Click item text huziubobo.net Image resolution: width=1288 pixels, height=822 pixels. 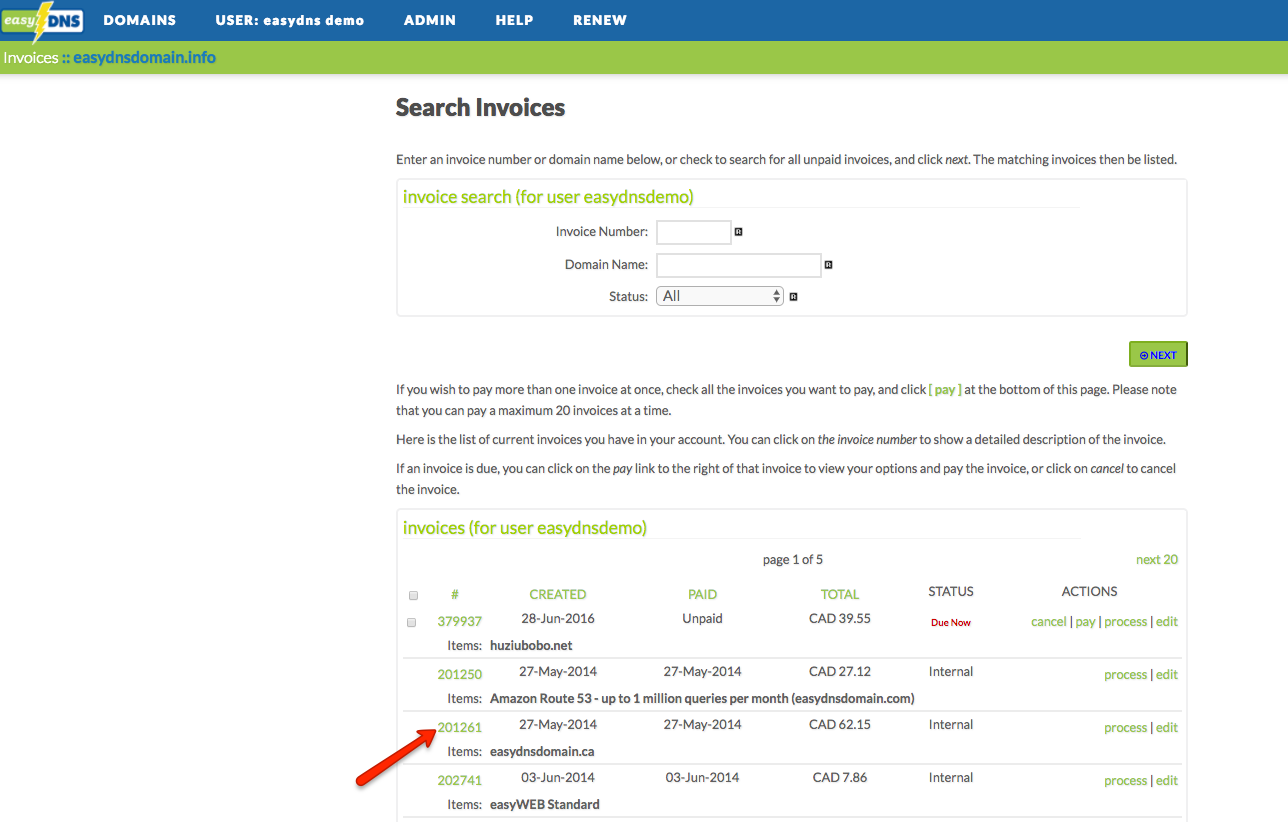pyautogui.click(x=531, y=645)
